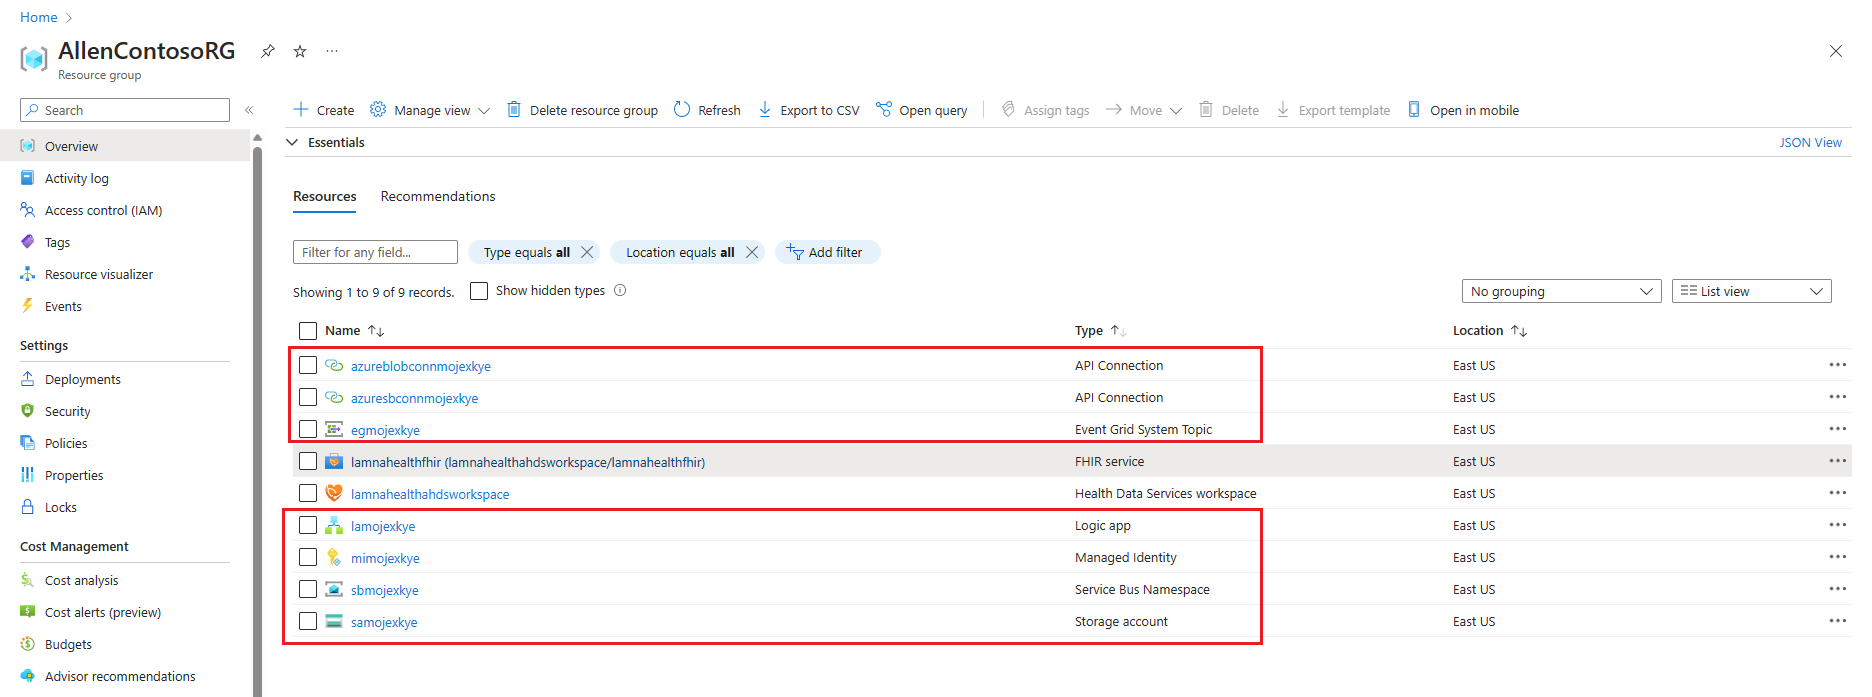The height and width of the screenshot is (697, 1872).
Task: Click the mimojexkye Managed Identity key icon
Action: coord(334,558)
